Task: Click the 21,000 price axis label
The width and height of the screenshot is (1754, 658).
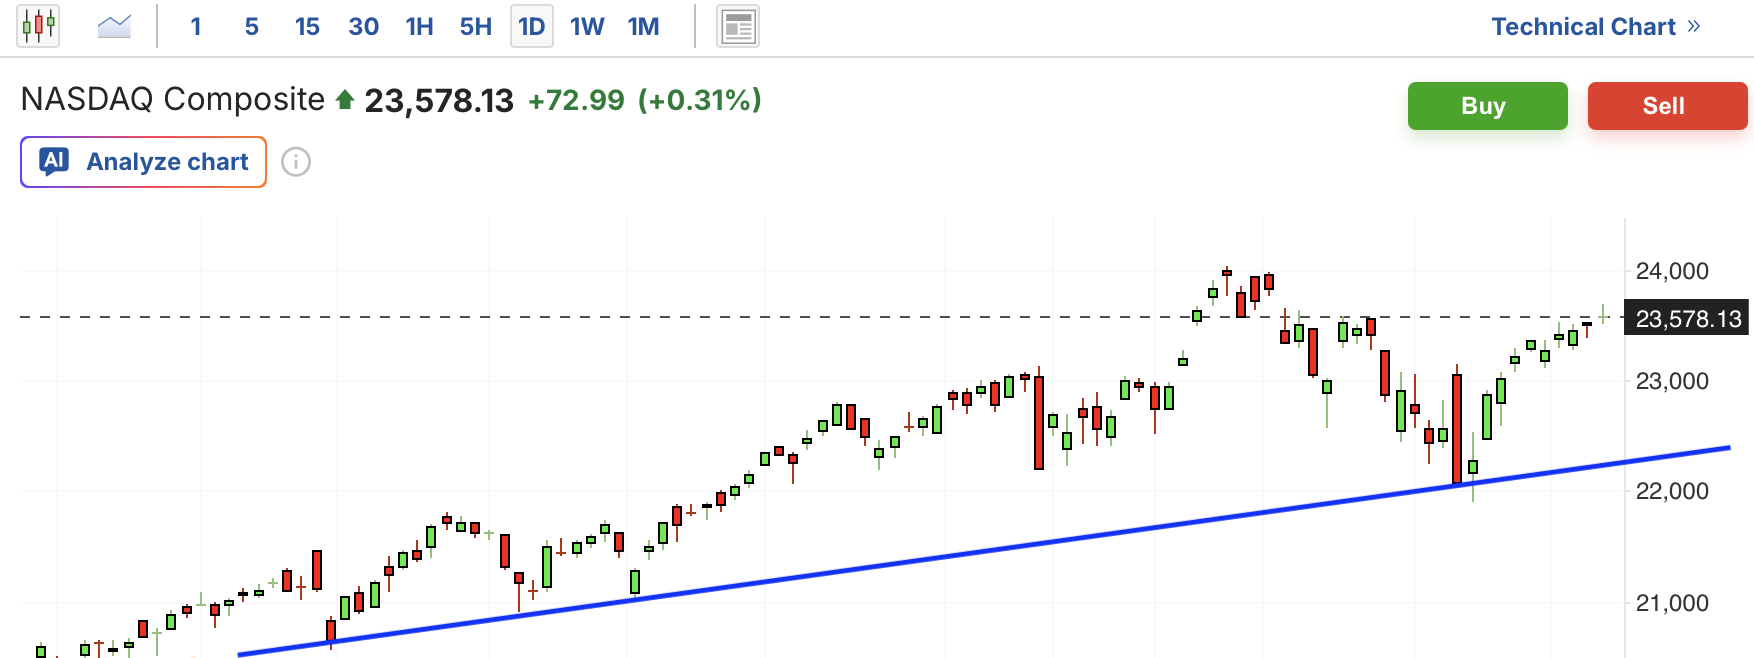Action: pos(1672,603)
